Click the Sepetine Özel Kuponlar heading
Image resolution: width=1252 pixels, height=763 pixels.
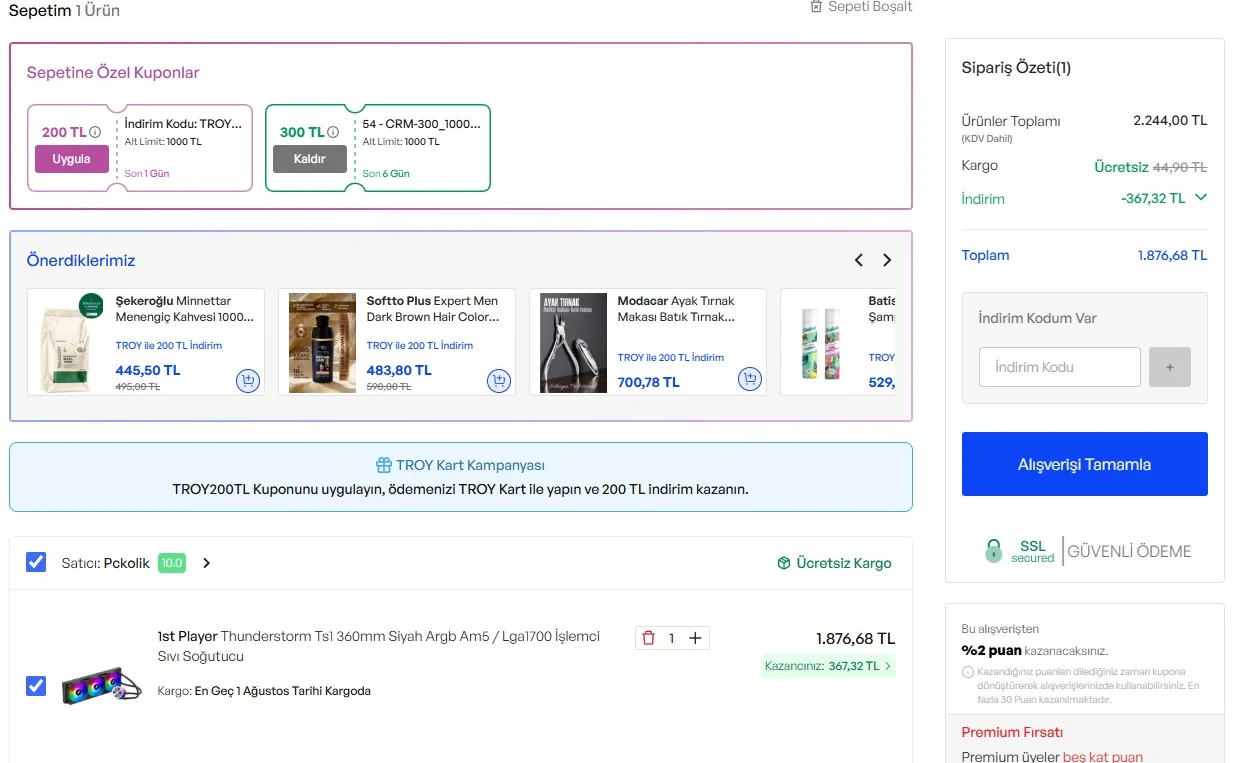tap(113, 72)
